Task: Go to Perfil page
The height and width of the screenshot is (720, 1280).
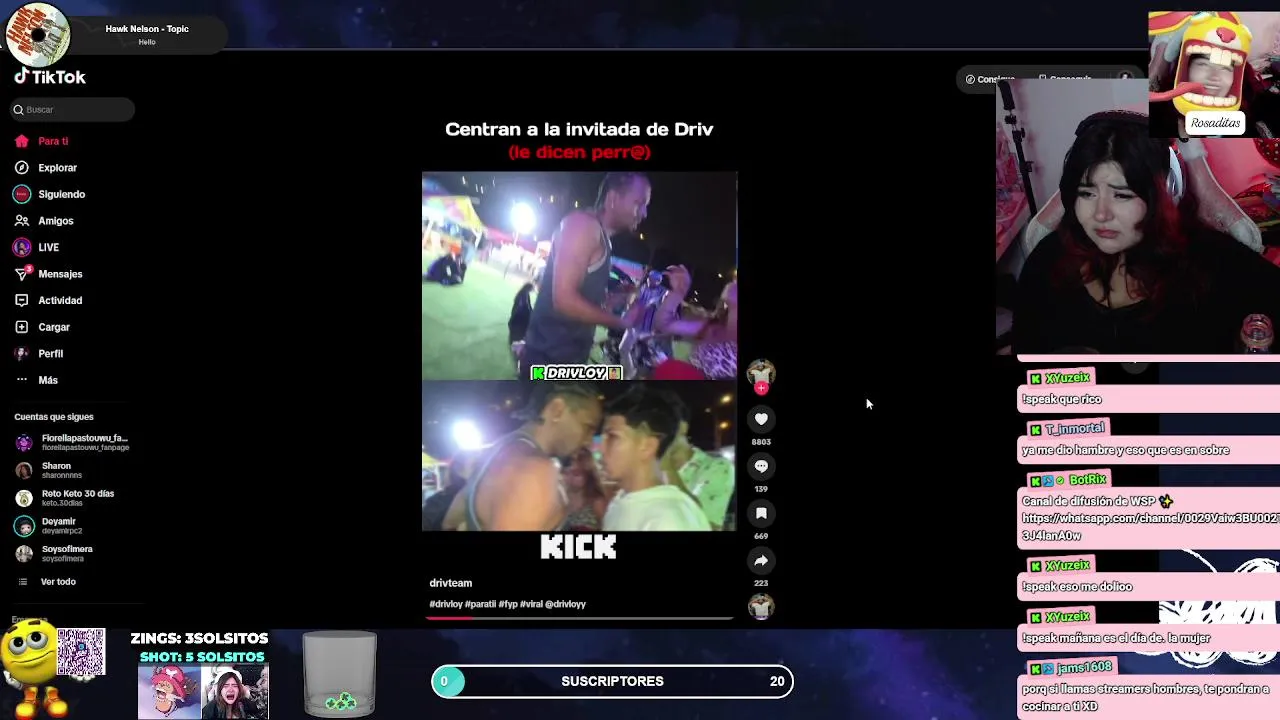Action: 50,353
